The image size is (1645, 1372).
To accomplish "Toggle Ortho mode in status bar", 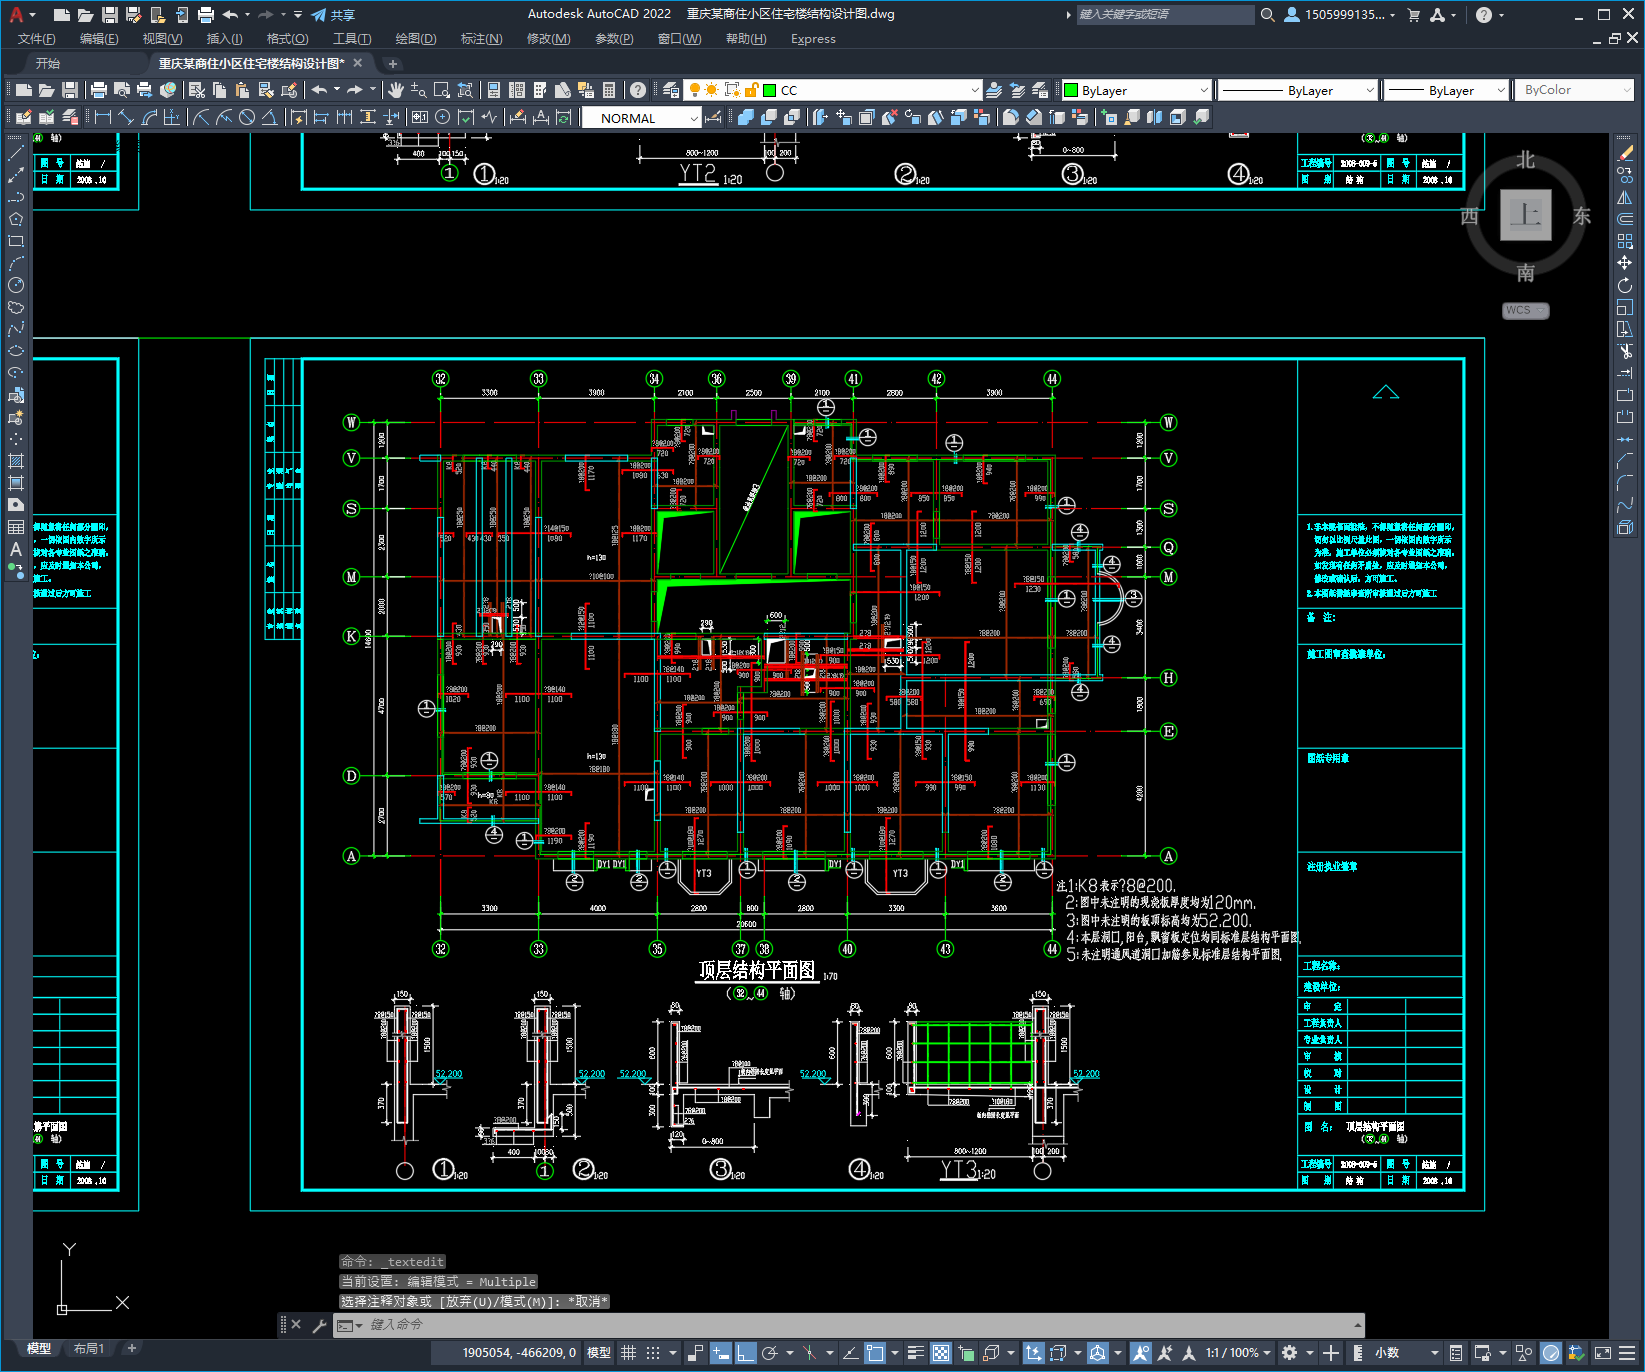I will (745, 1353).
